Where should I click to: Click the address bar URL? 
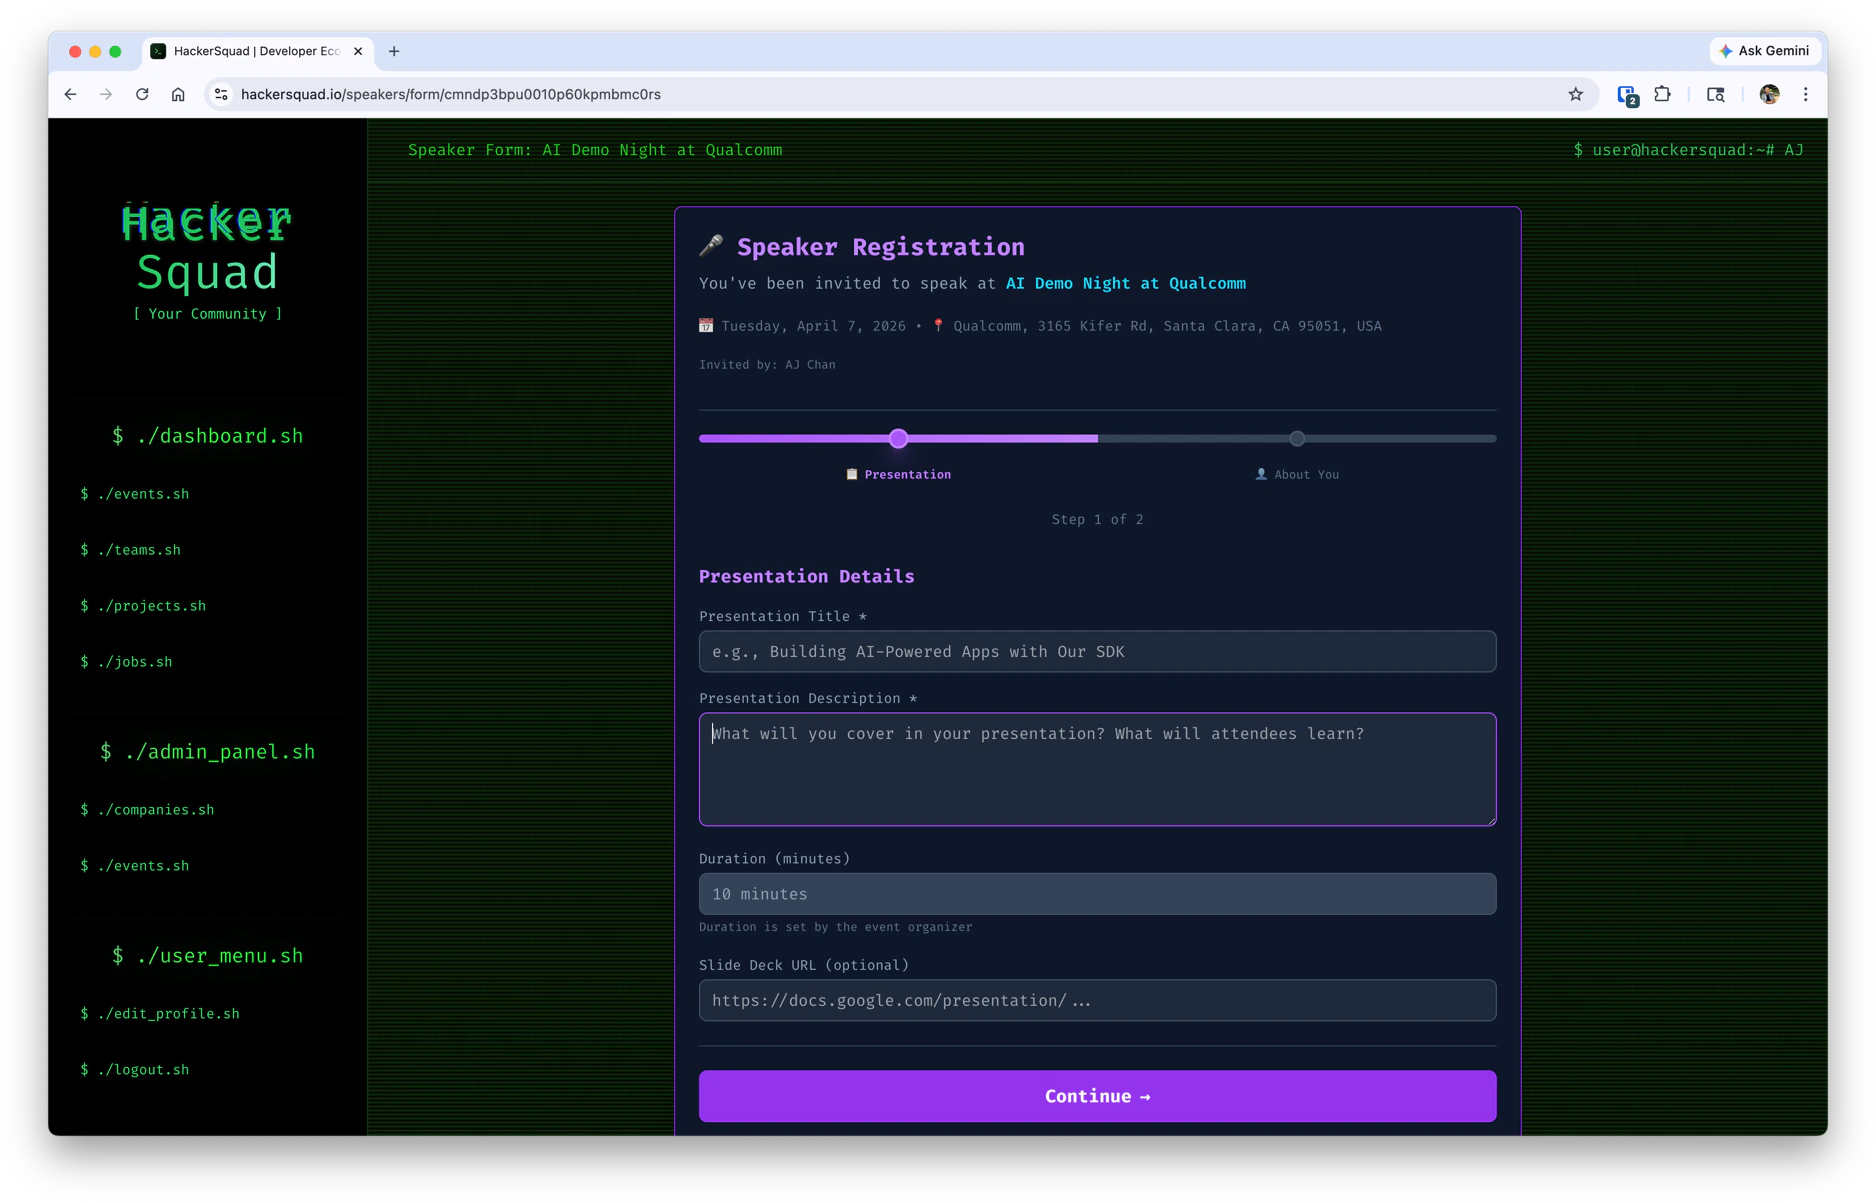[x=451, y=94]
